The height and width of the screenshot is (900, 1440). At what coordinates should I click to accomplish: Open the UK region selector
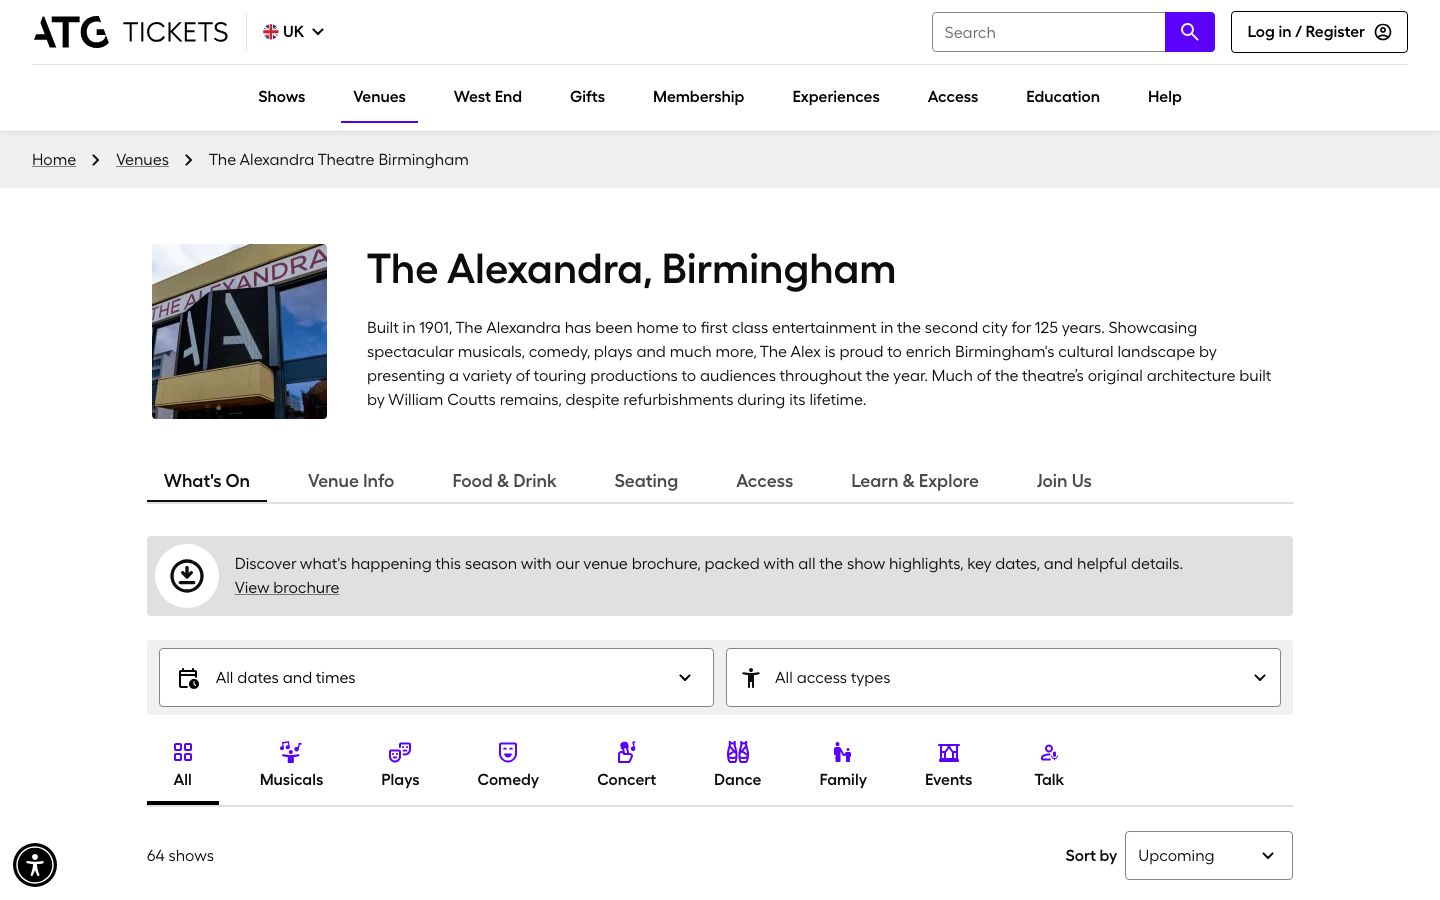[x=294, y=32]
